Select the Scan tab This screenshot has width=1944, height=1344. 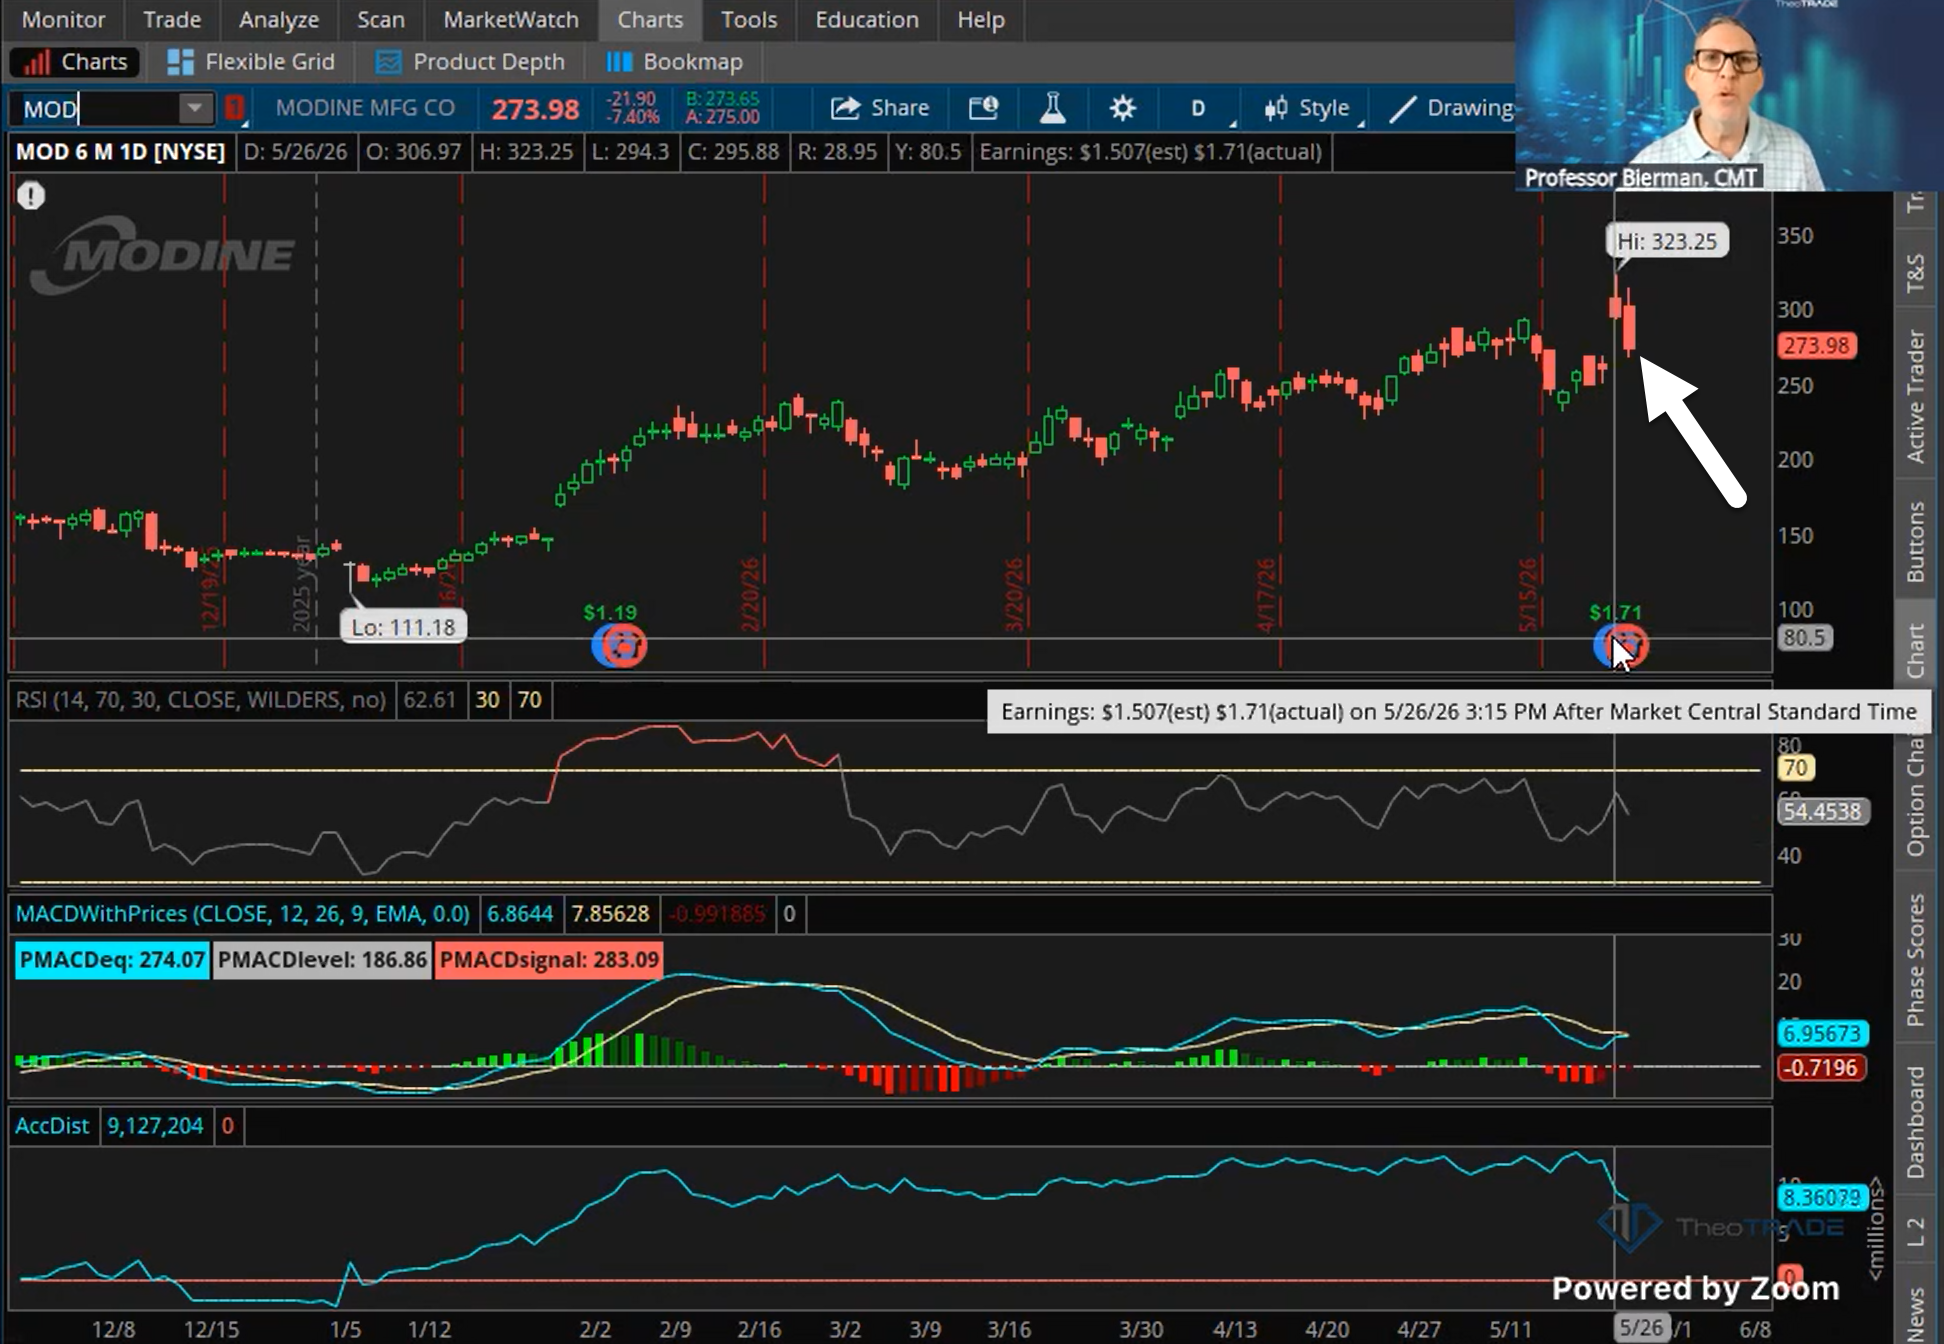coord(381,20)
